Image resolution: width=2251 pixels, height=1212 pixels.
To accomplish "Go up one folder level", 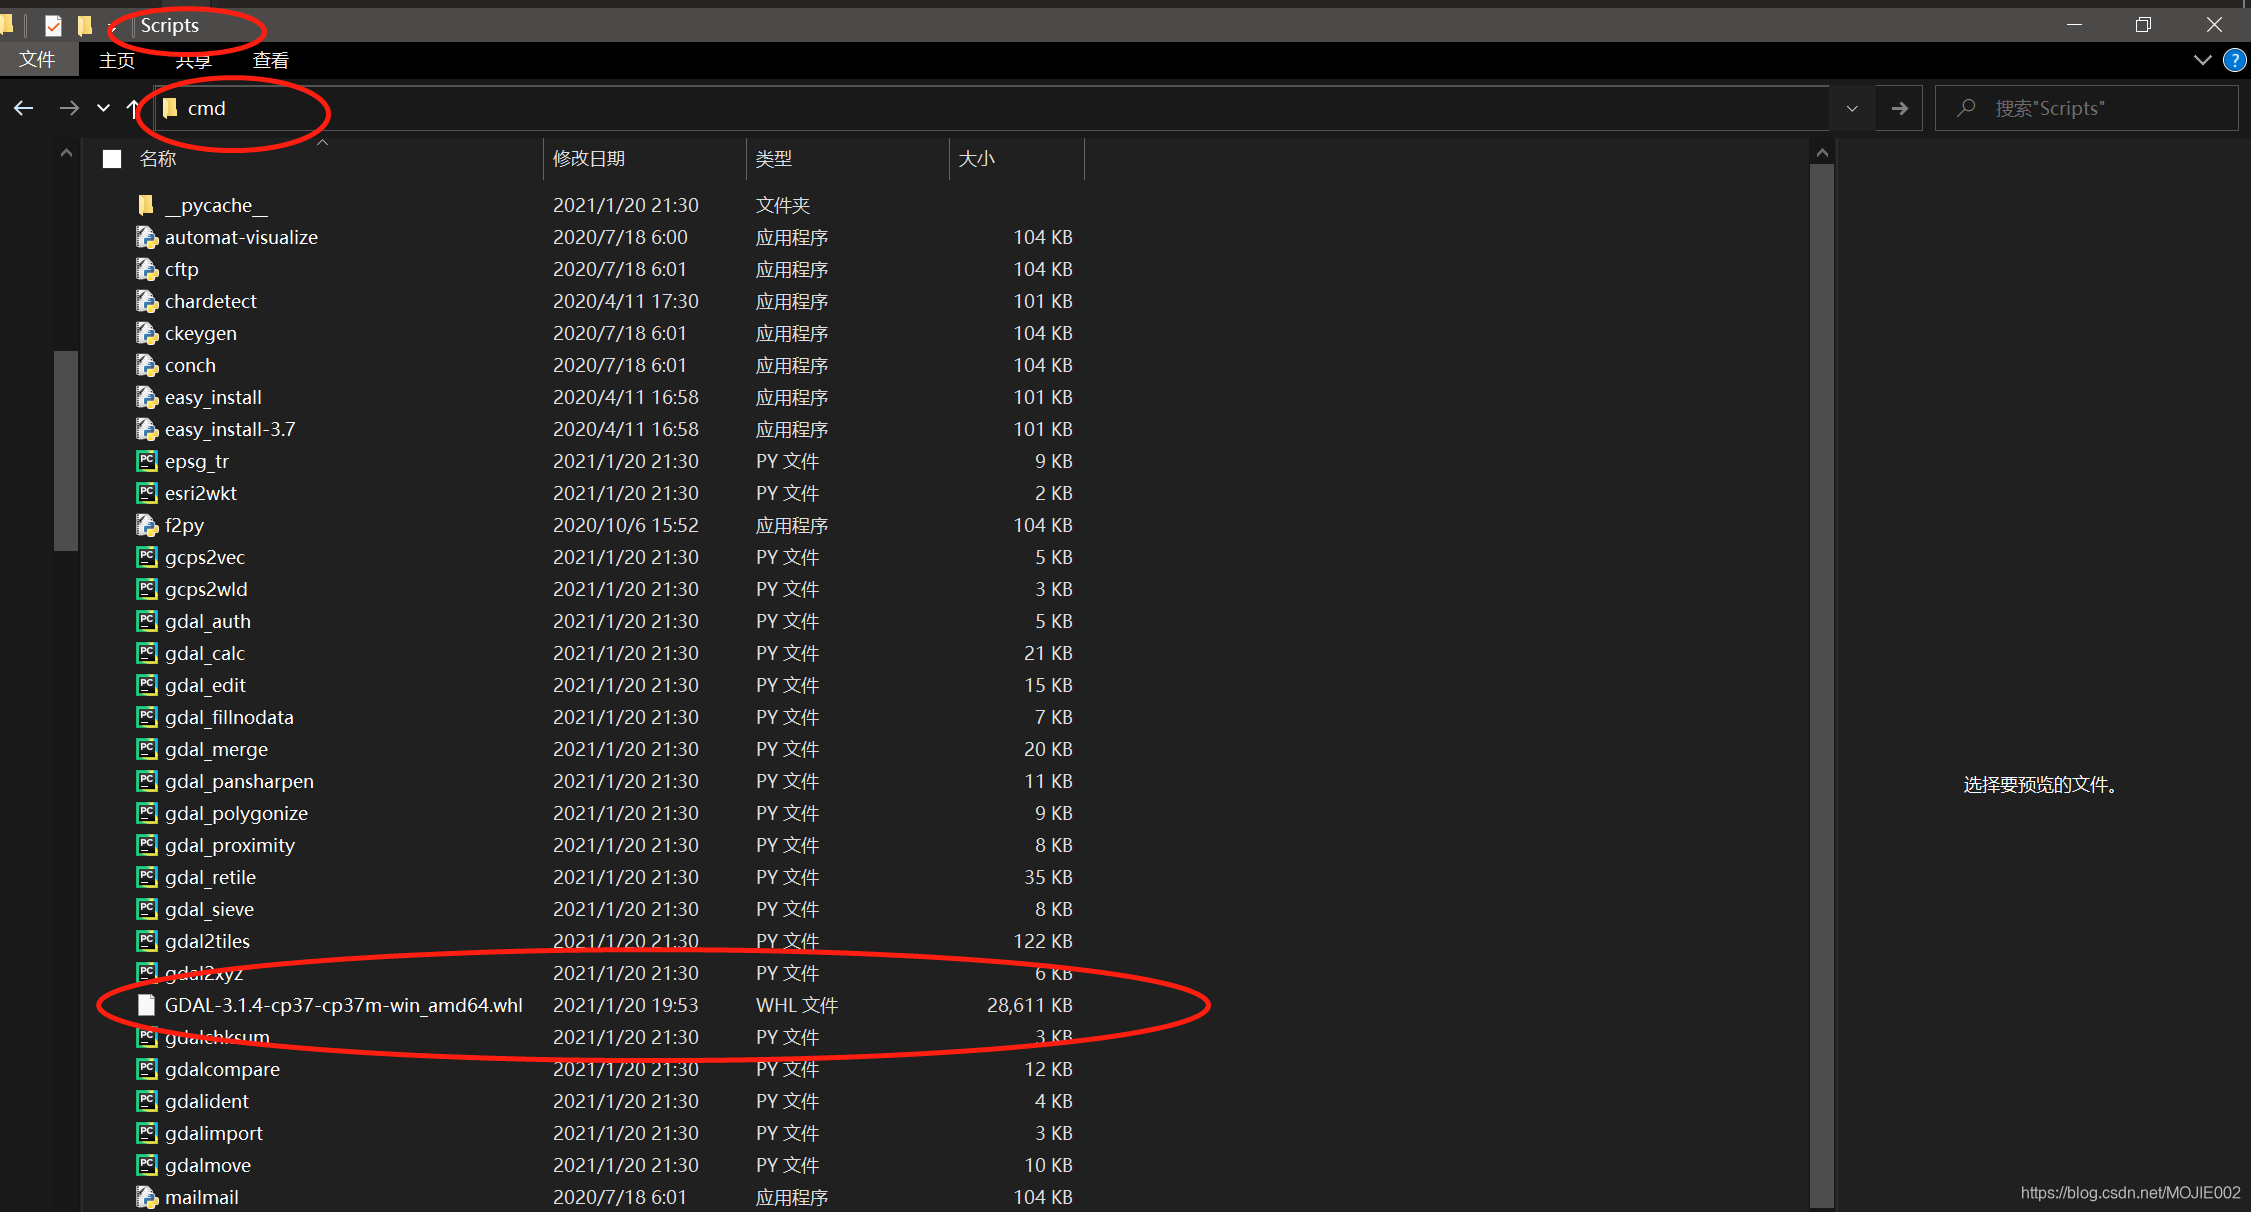I will point(133,108).
